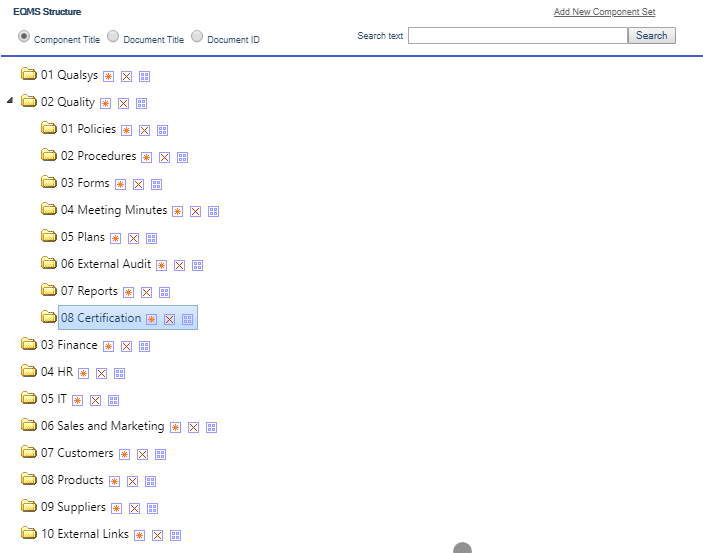
Task: Click the X icon next to 01 Policies
Action: [145, 130]
